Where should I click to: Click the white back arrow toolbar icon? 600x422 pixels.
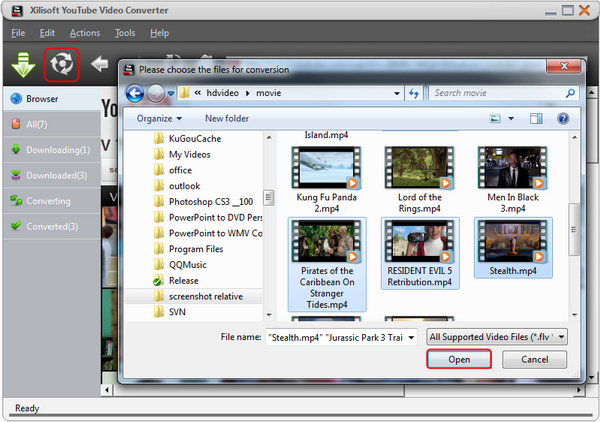(x=99, y=64)
